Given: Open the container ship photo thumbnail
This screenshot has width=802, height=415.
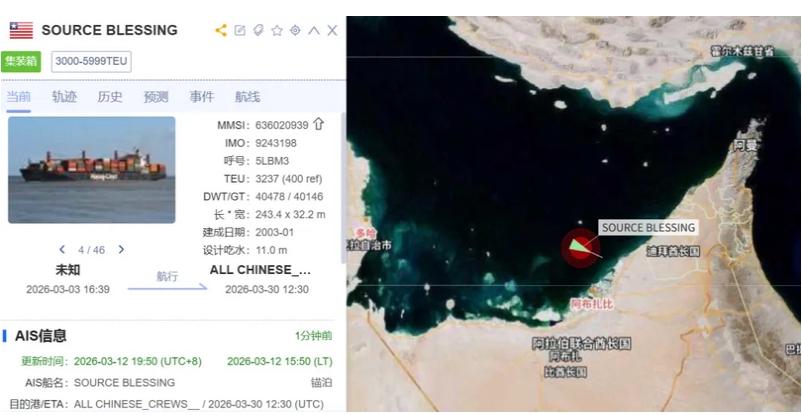Looking at the screenshot, I should tap(92, 170).
